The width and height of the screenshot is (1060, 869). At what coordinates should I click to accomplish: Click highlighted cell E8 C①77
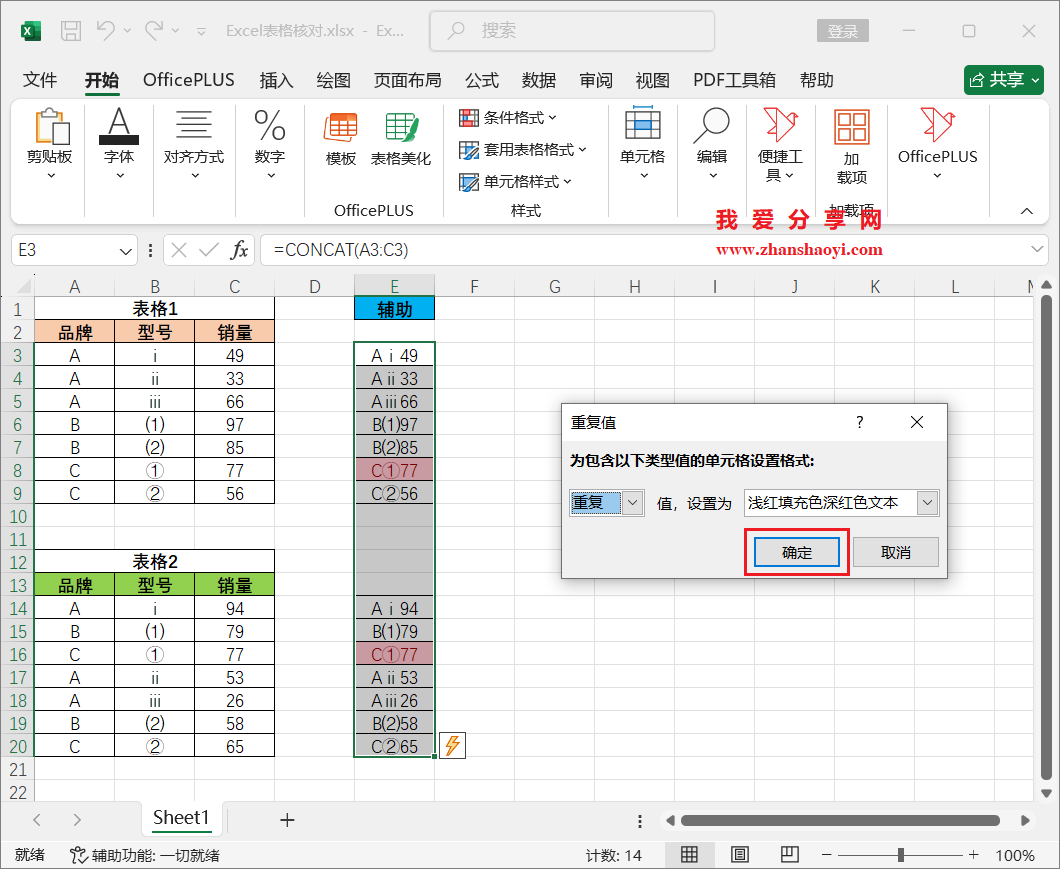pyautogui.click(x=394, y=470)
